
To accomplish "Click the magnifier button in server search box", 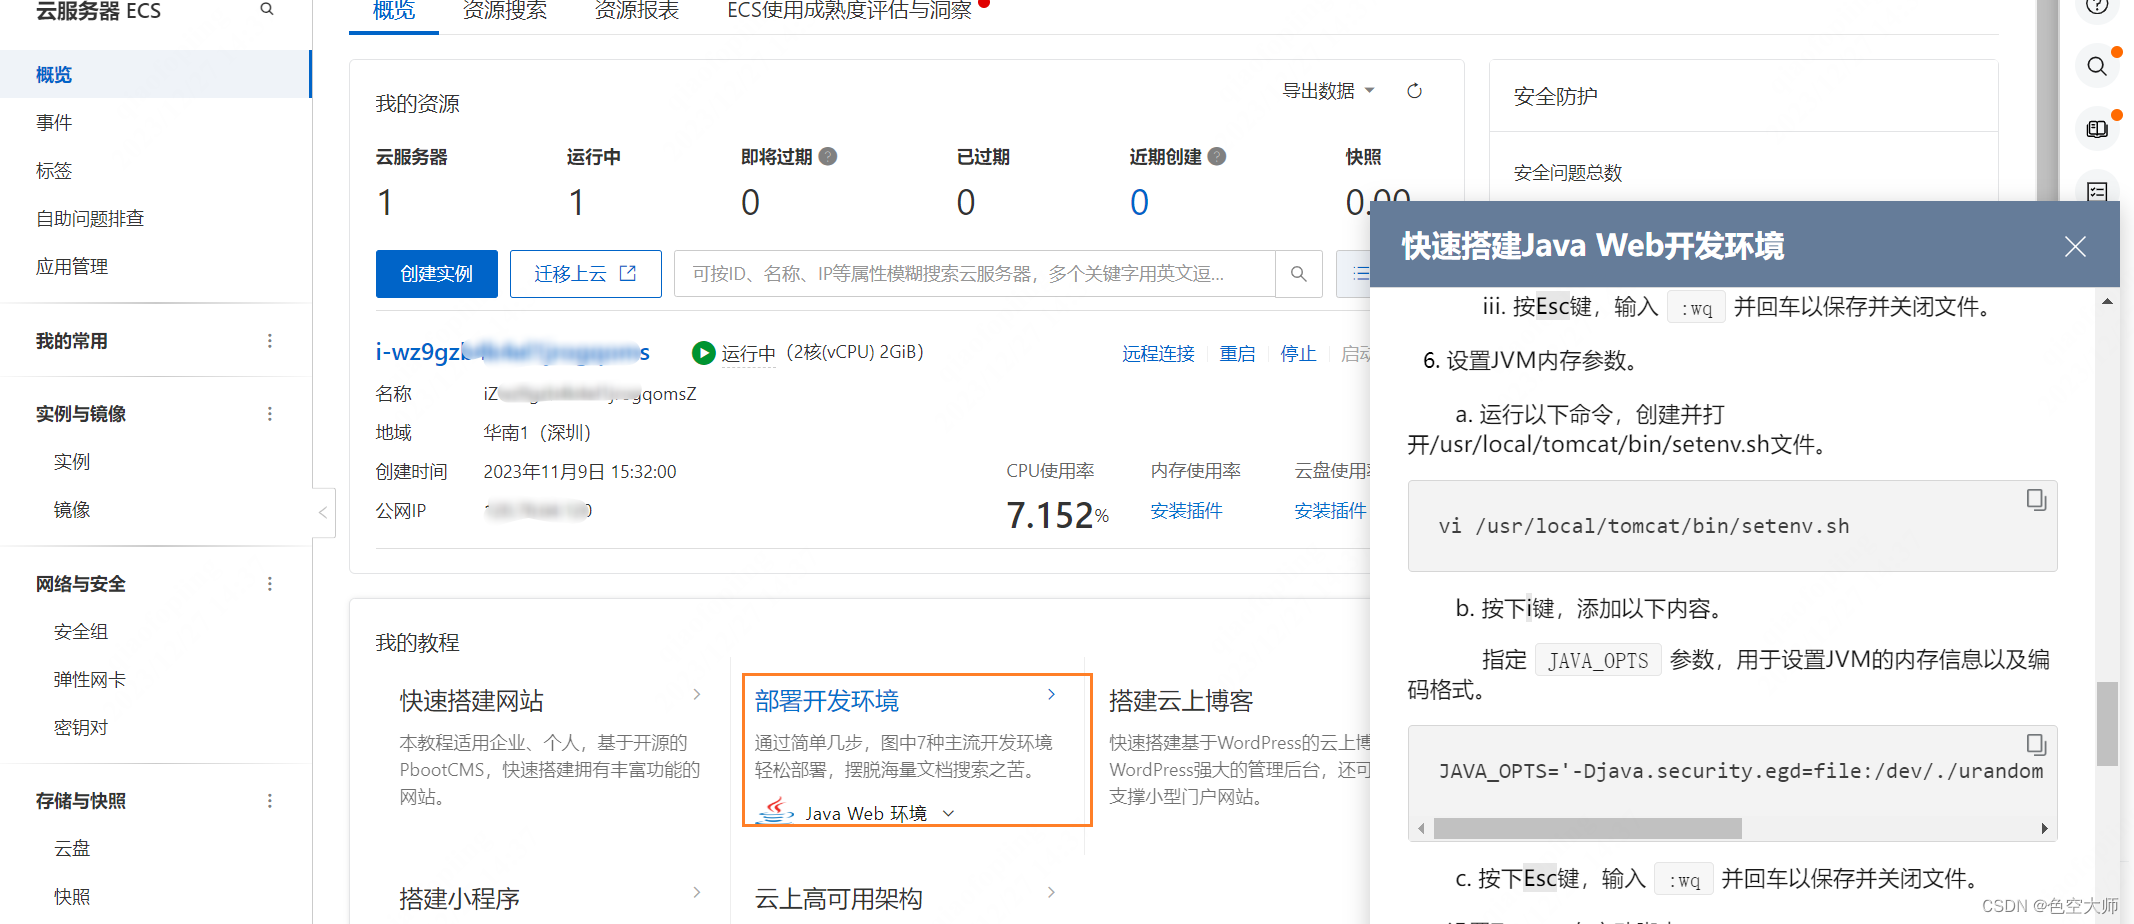I will [x=1299, y=274].
